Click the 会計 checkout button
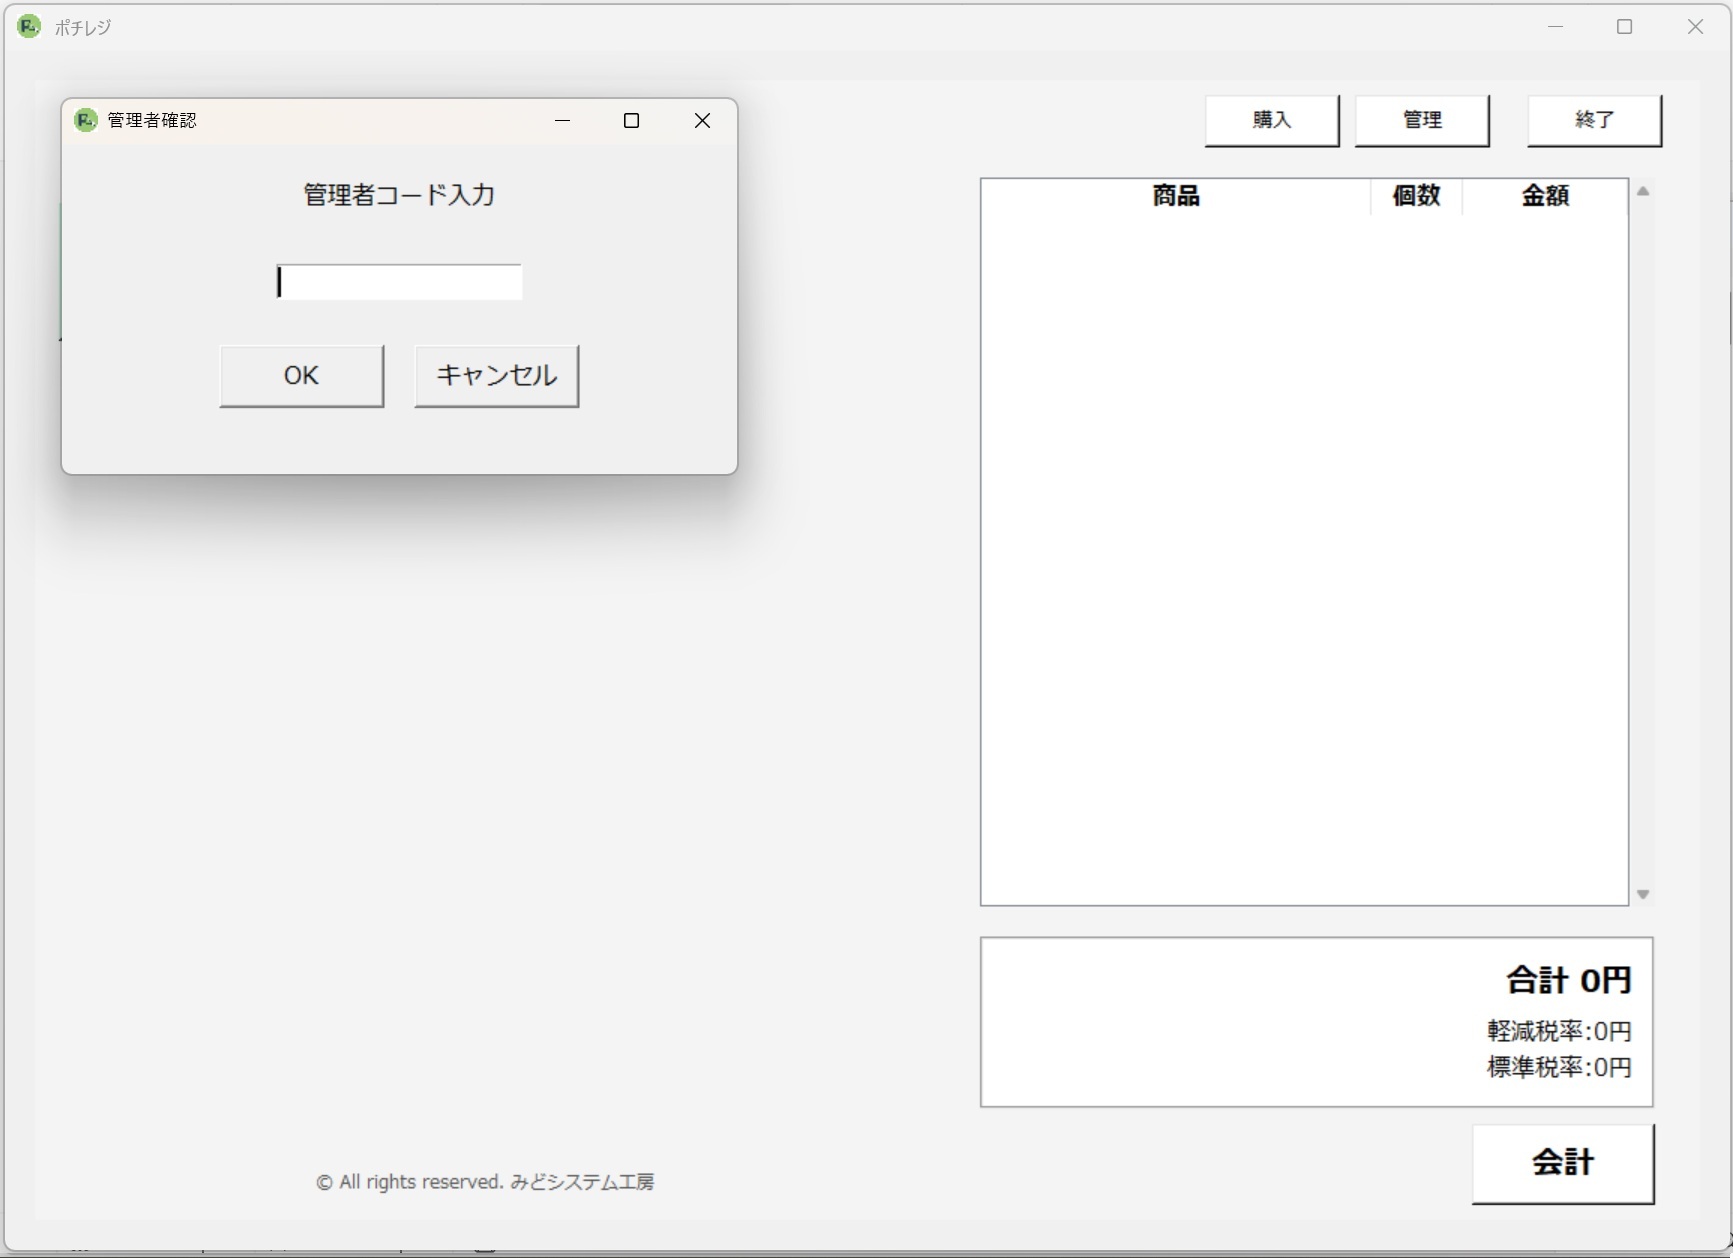Image resolution: width=1733 pixels, height=1258 pixels. pos(1563,1163)
